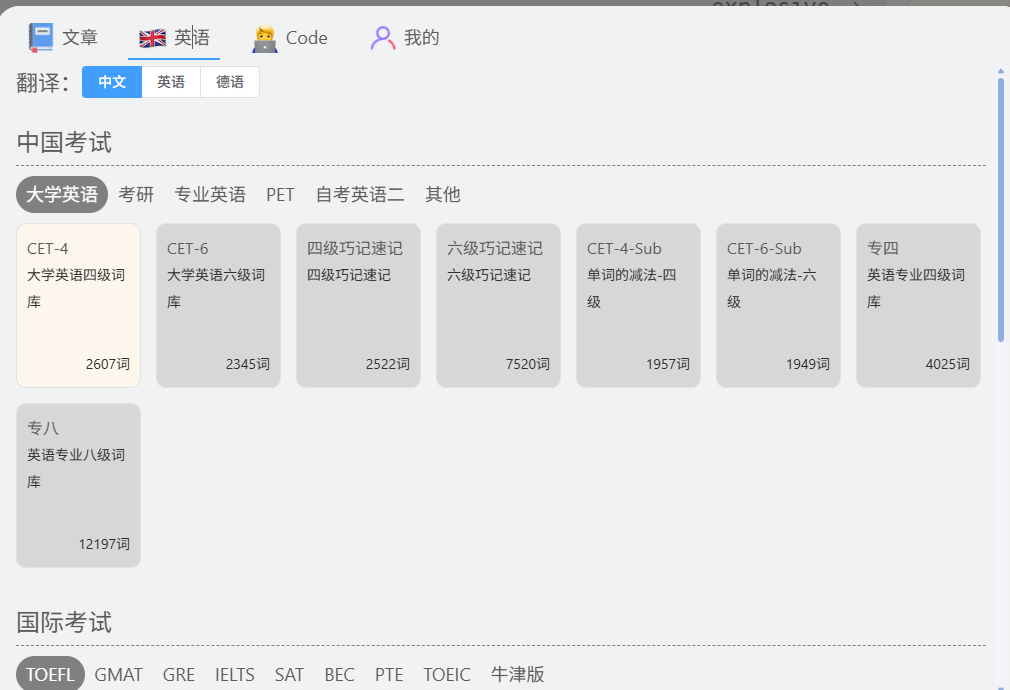
Task: Select the 专业英语 category tab
Action: (210, 195)
